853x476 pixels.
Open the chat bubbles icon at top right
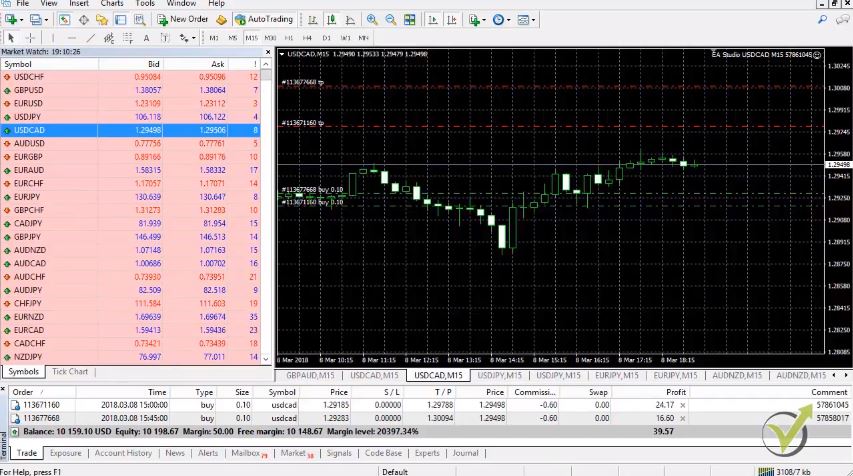(843, 20)
